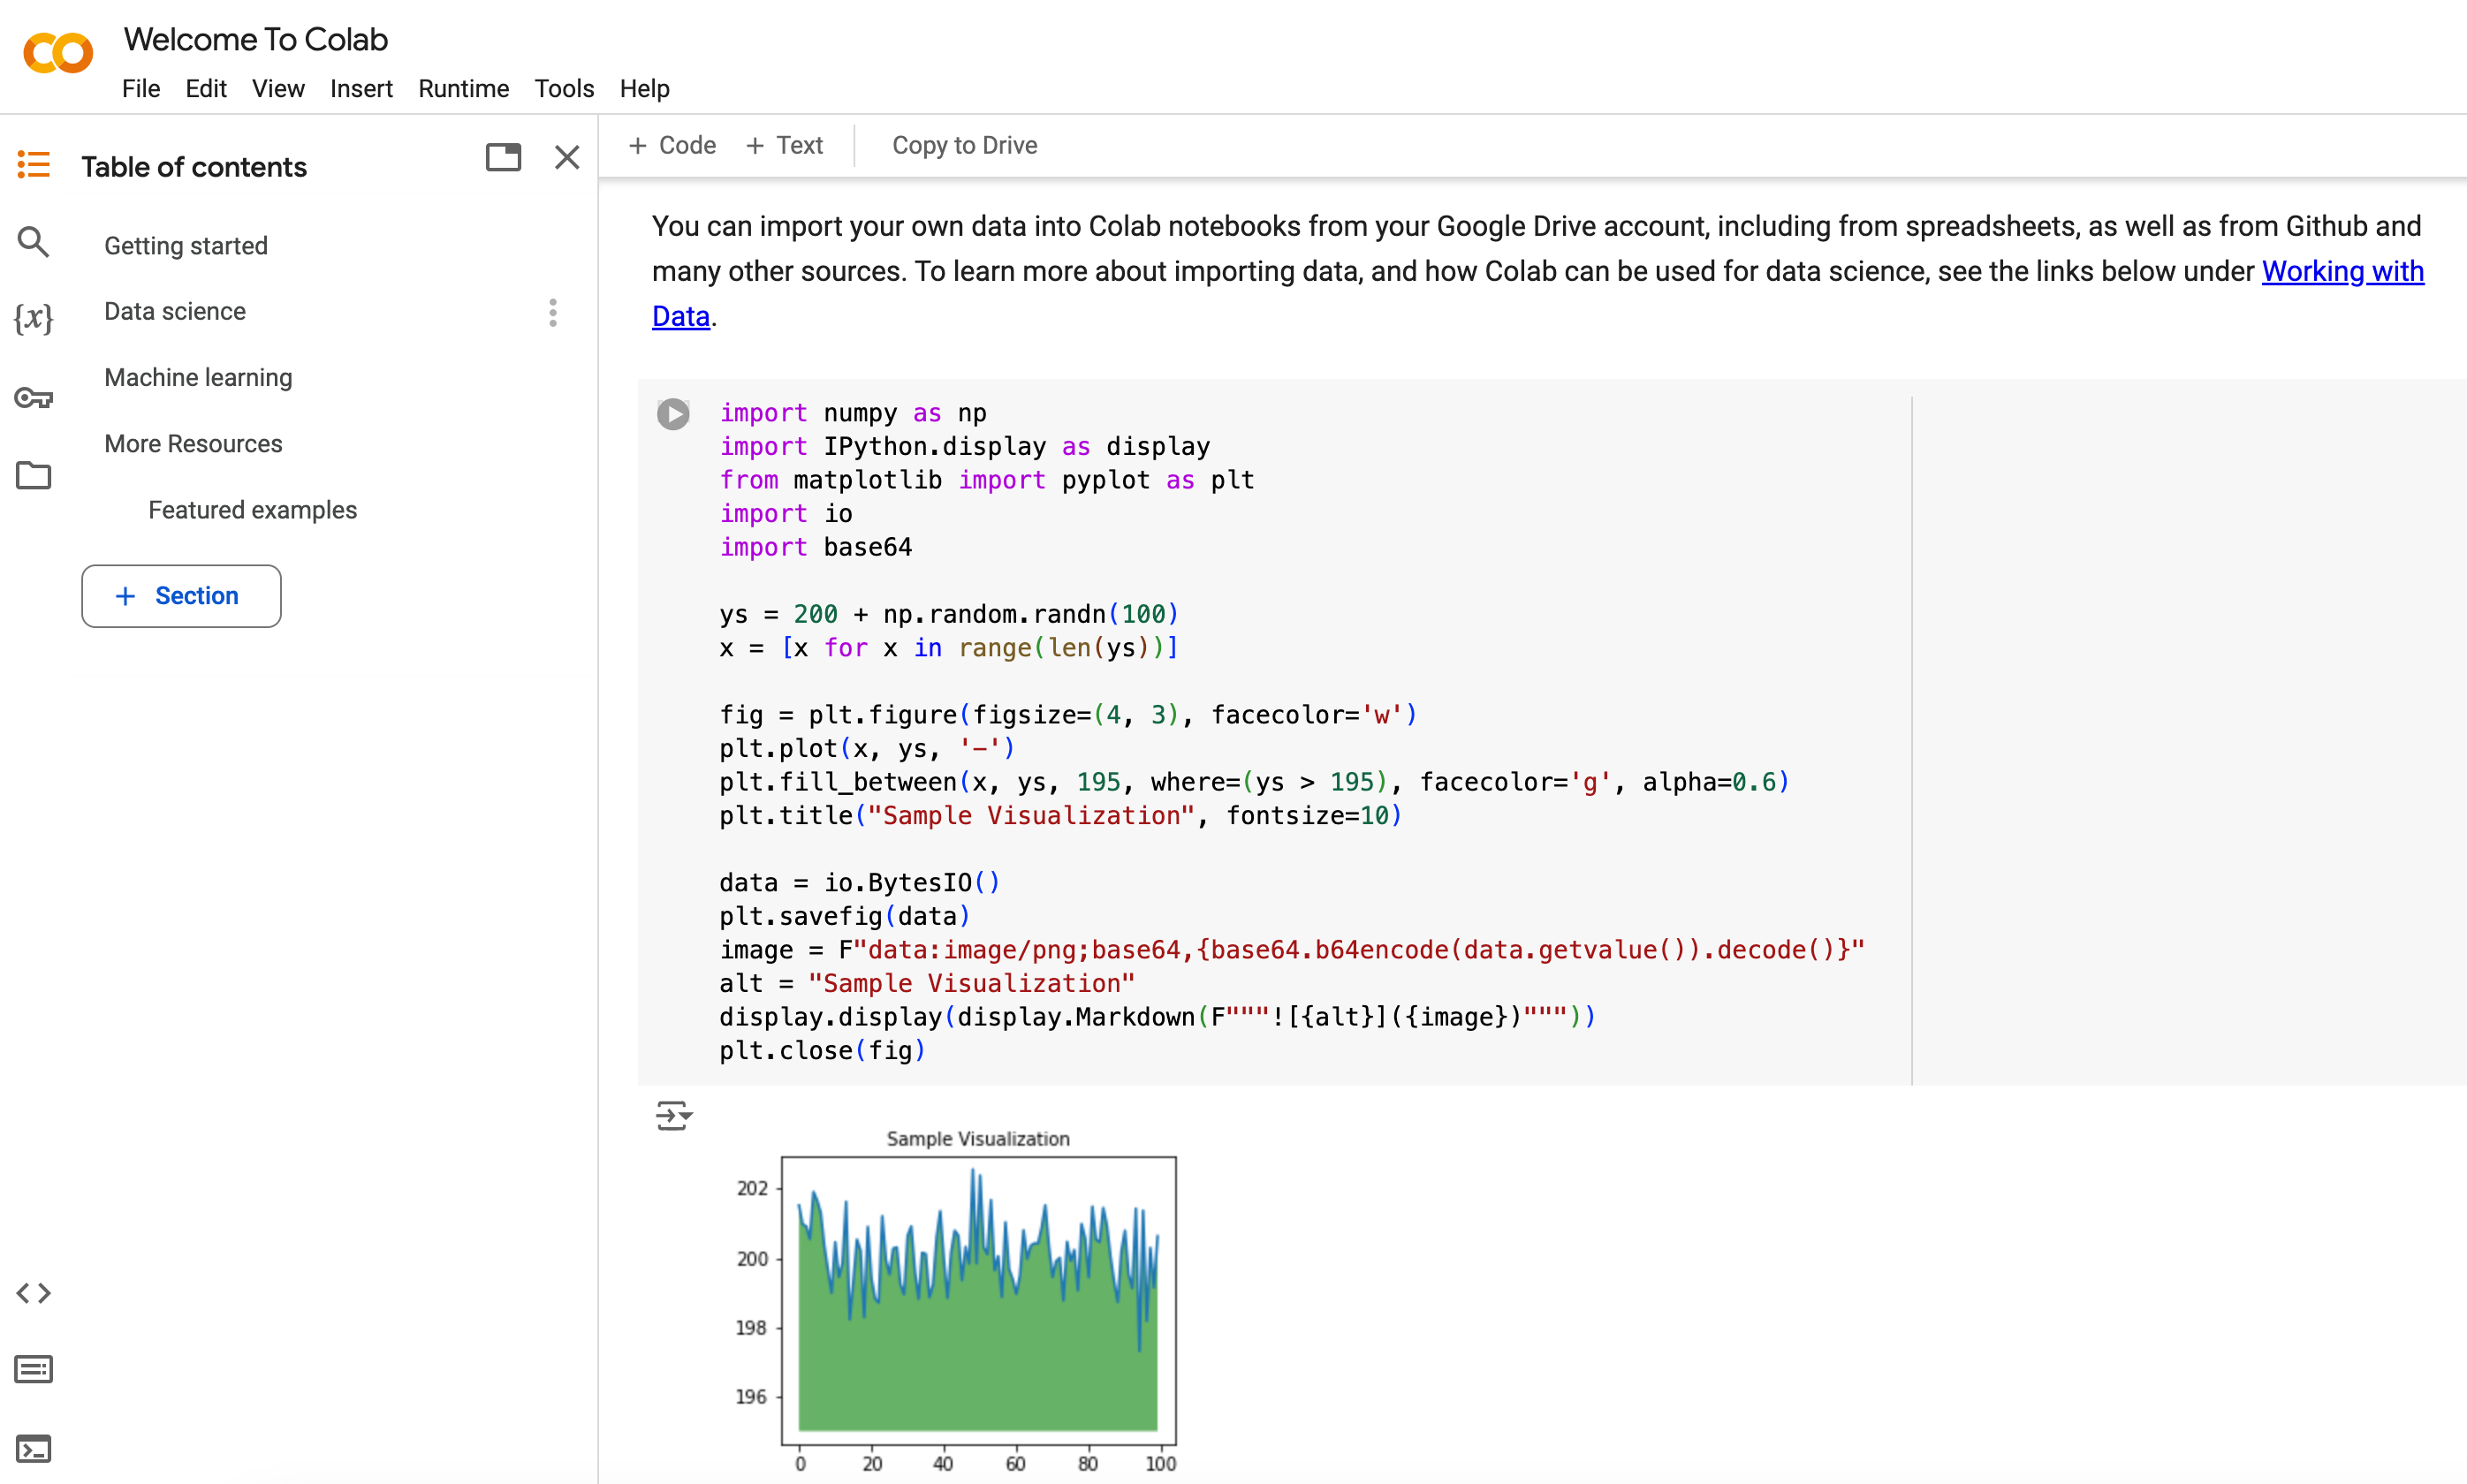Go to More Resources section
Image resolution: width=2467 pixels, height=1484 pixels.
coord(193,444)
